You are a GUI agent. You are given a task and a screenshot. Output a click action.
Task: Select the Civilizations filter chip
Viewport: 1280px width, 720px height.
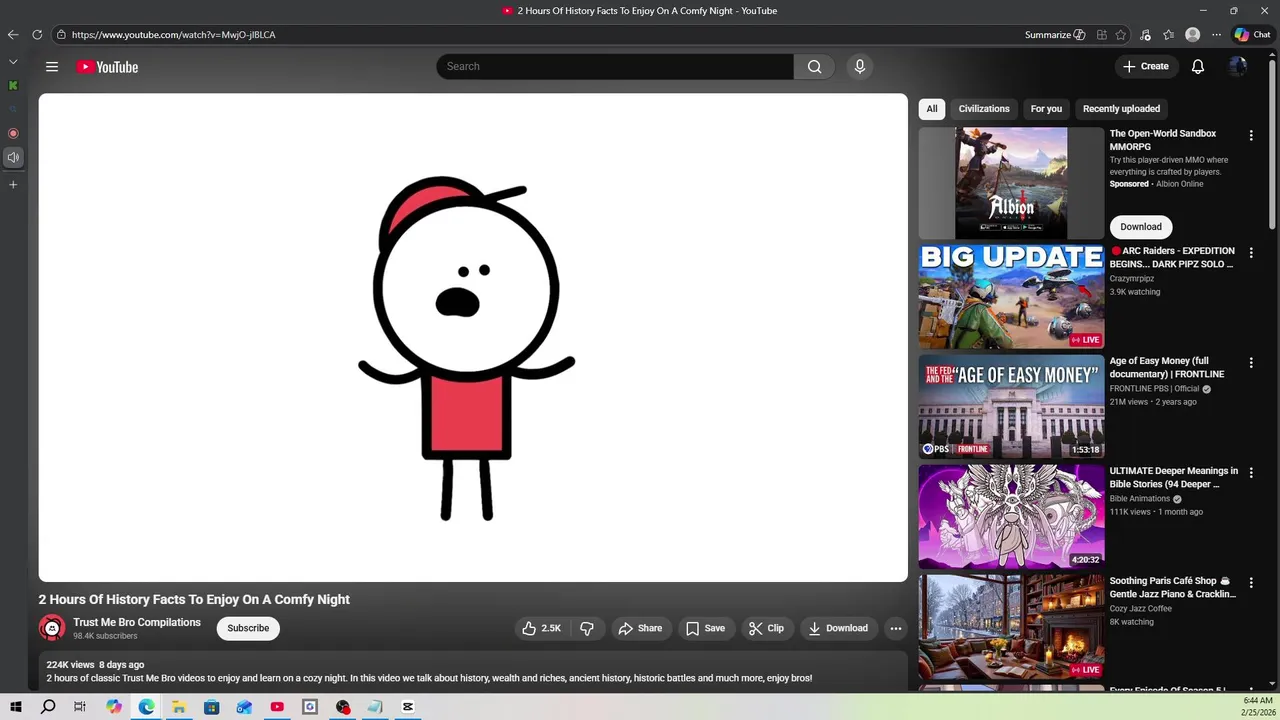984,109
